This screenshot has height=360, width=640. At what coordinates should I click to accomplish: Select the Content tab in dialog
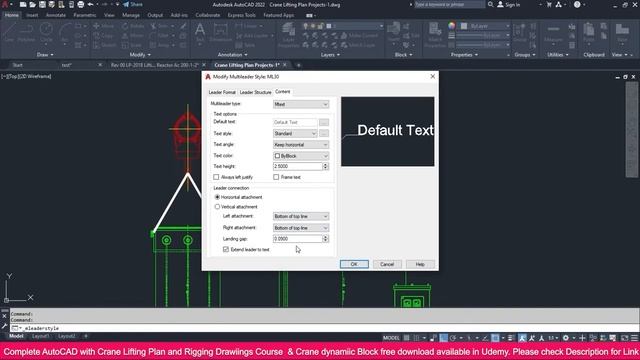(x=282, y=92)
